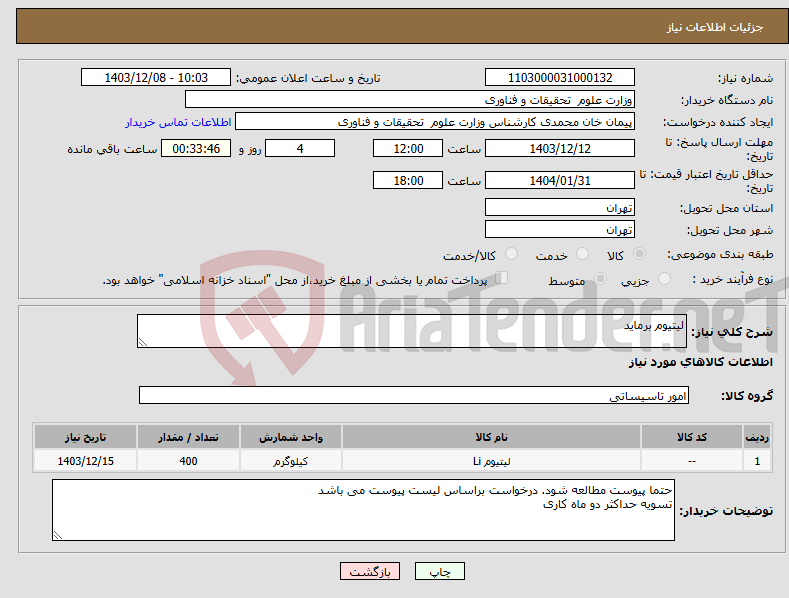Click the استان محل تحویل field تهران
Image resolution: width=789 pixels, height=598 pixels.
560,207
